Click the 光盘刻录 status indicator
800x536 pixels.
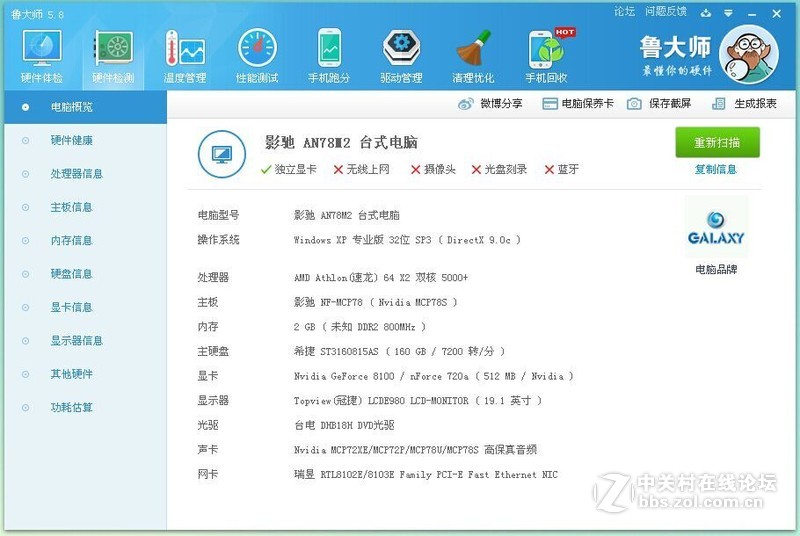(x=499, y=169)
